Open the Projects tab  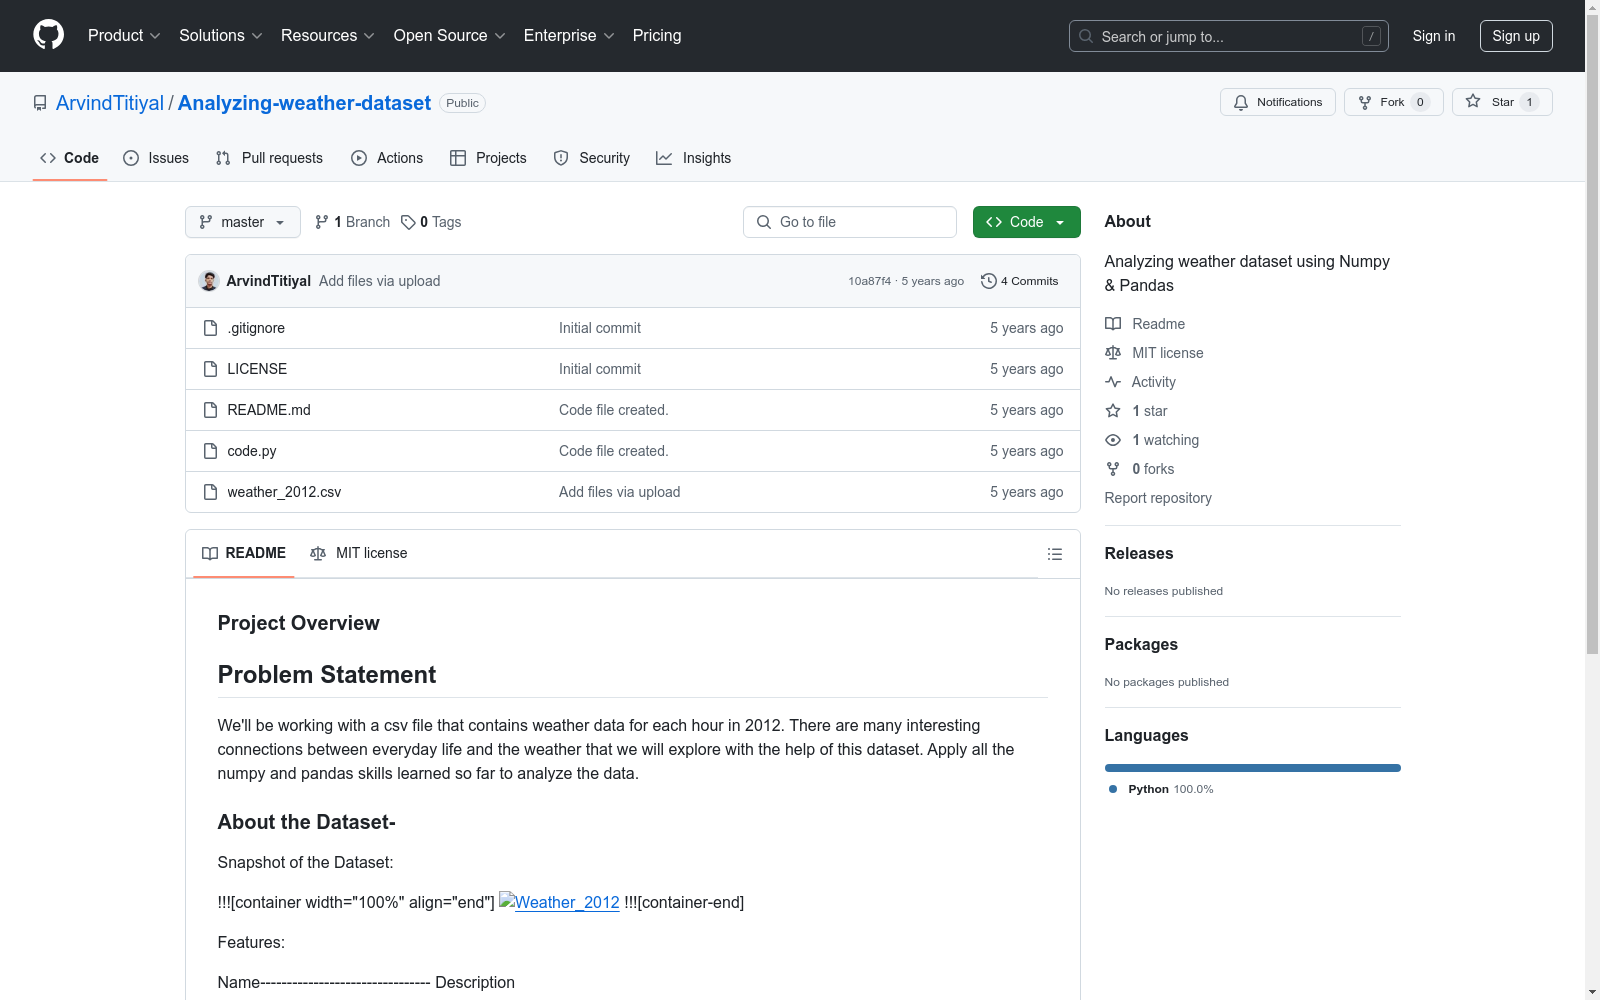[x=488, y=158]
